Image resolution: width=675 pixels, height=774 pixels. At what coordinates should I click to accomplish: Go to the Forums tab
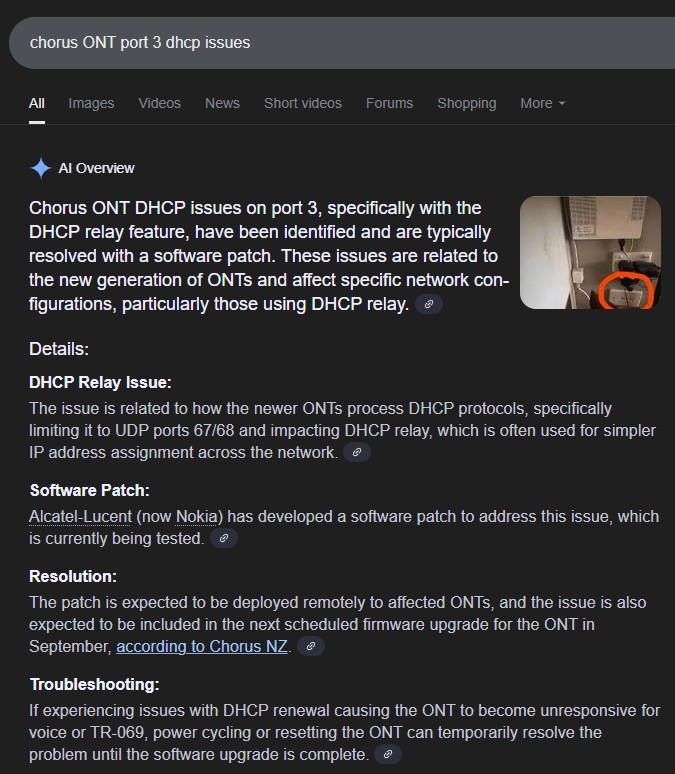389,103
